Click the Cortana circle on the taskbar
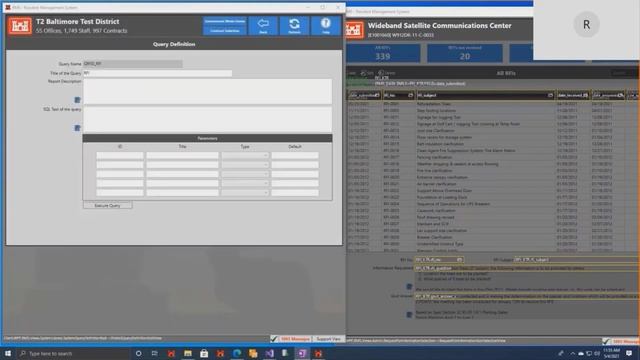This screenshot has height=360, width=640. coord(138,353)
